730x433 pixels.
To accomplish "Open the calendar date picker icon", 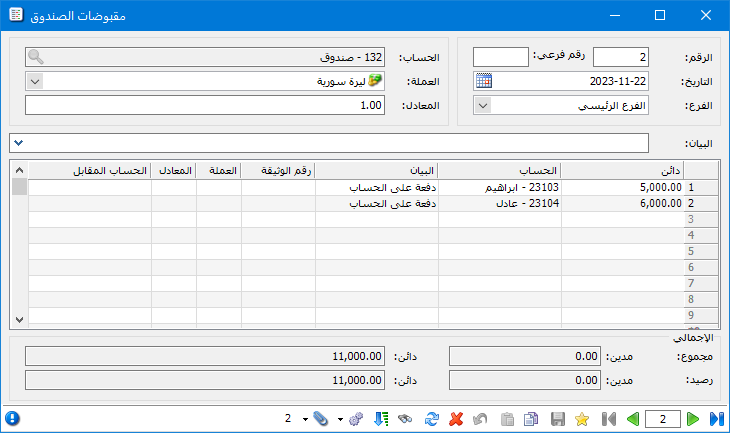I will pos(484,81).
